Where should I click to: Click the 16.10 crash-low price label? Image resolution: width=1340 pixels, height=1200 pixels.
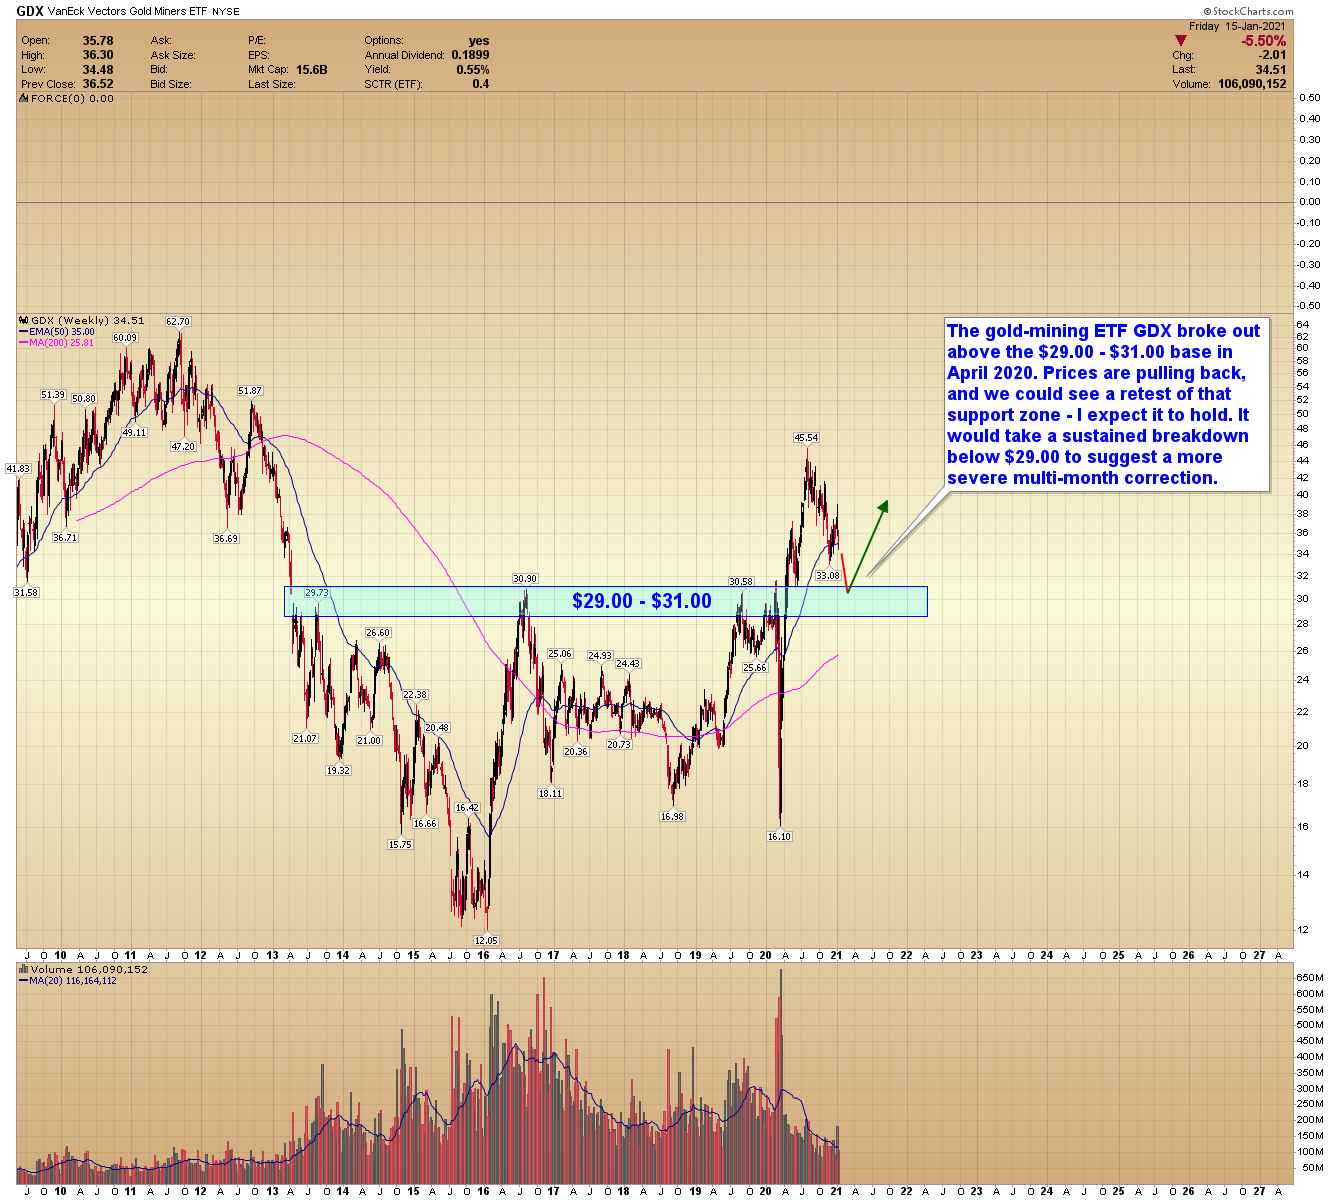click(x=779, y=836)
